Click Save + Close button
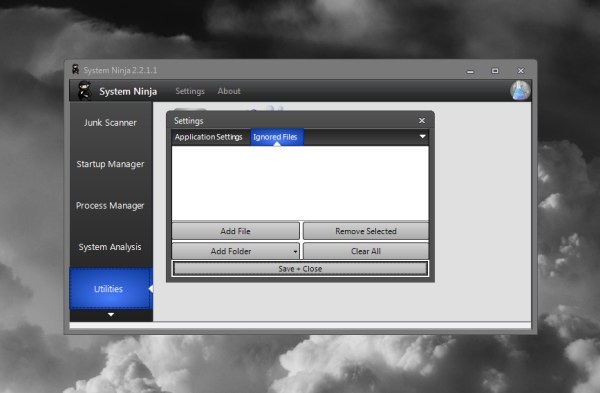Viewport: 600px width, 393px height. 300,269
